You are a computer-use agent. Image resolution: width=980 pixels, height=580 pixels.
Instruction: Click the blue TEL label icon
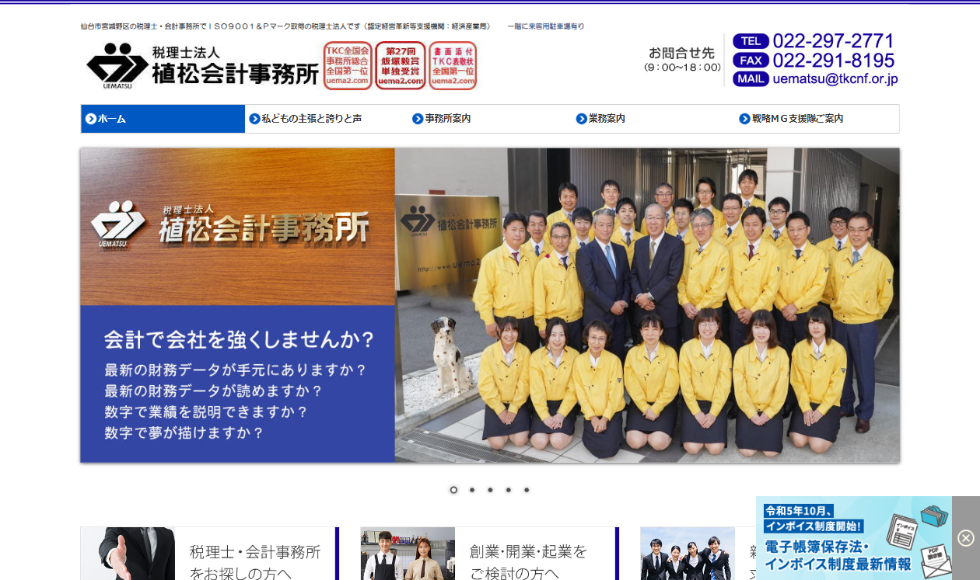[750, 41]
